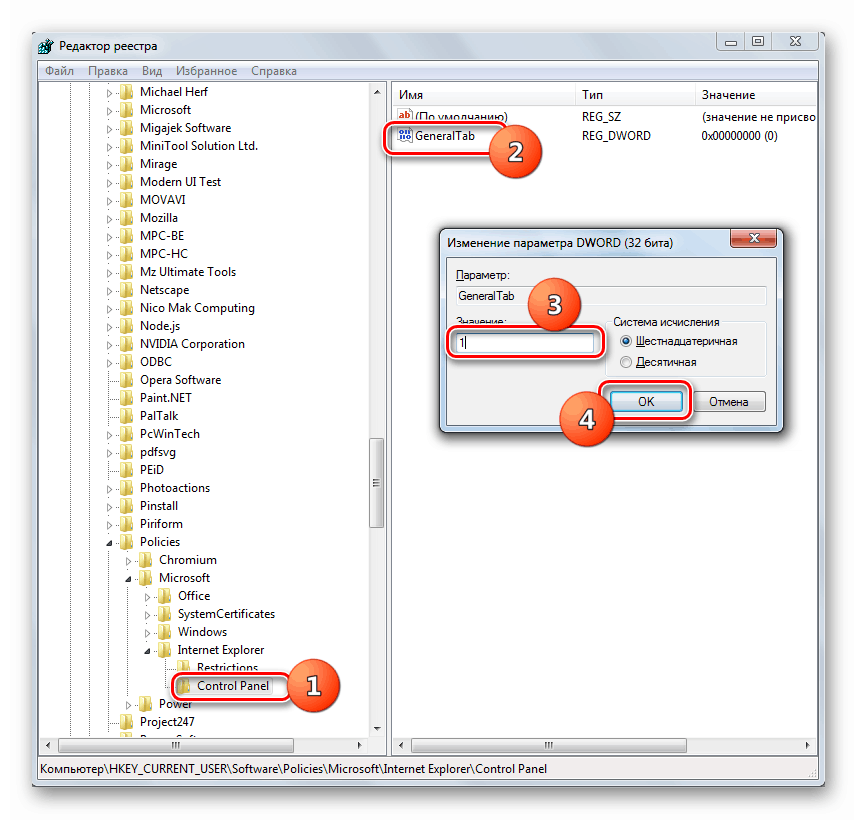
Task: Click the Netscape folder icon
Action: 127,290
